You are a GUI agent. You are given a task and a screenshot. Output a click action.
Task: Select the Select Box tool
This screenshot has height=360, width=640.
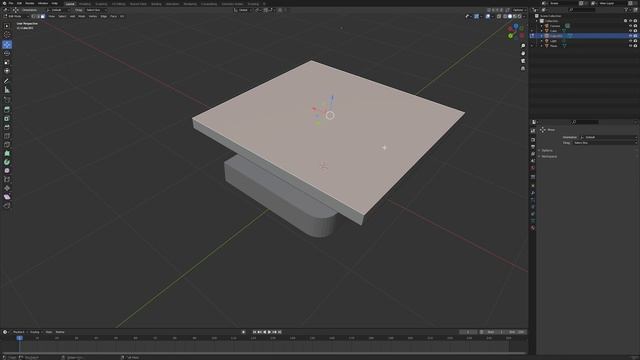(7, 26)
